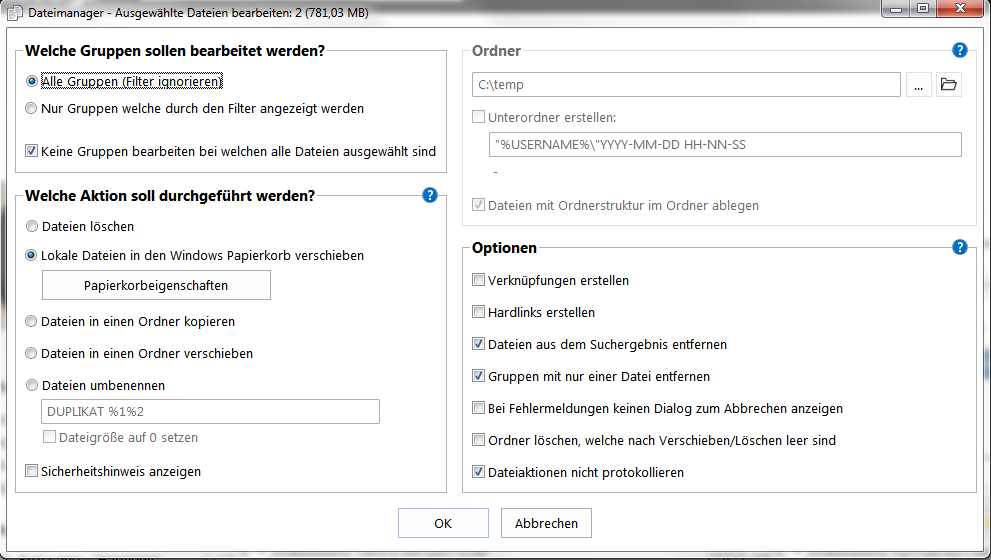Select 'Nur Gruppen' filtered groups option
Viewport: 991px width, 560px height.
click(x=32, y=108)
